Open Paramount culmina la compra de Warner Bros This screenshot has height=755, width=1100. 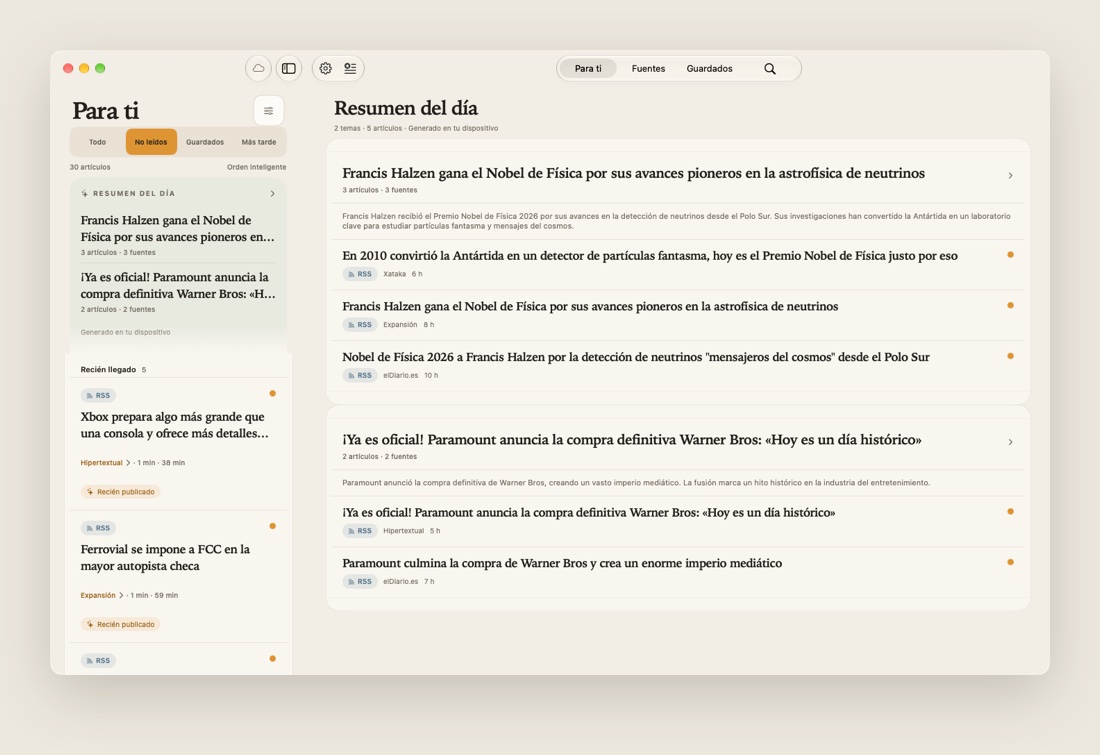pos(562,563)
